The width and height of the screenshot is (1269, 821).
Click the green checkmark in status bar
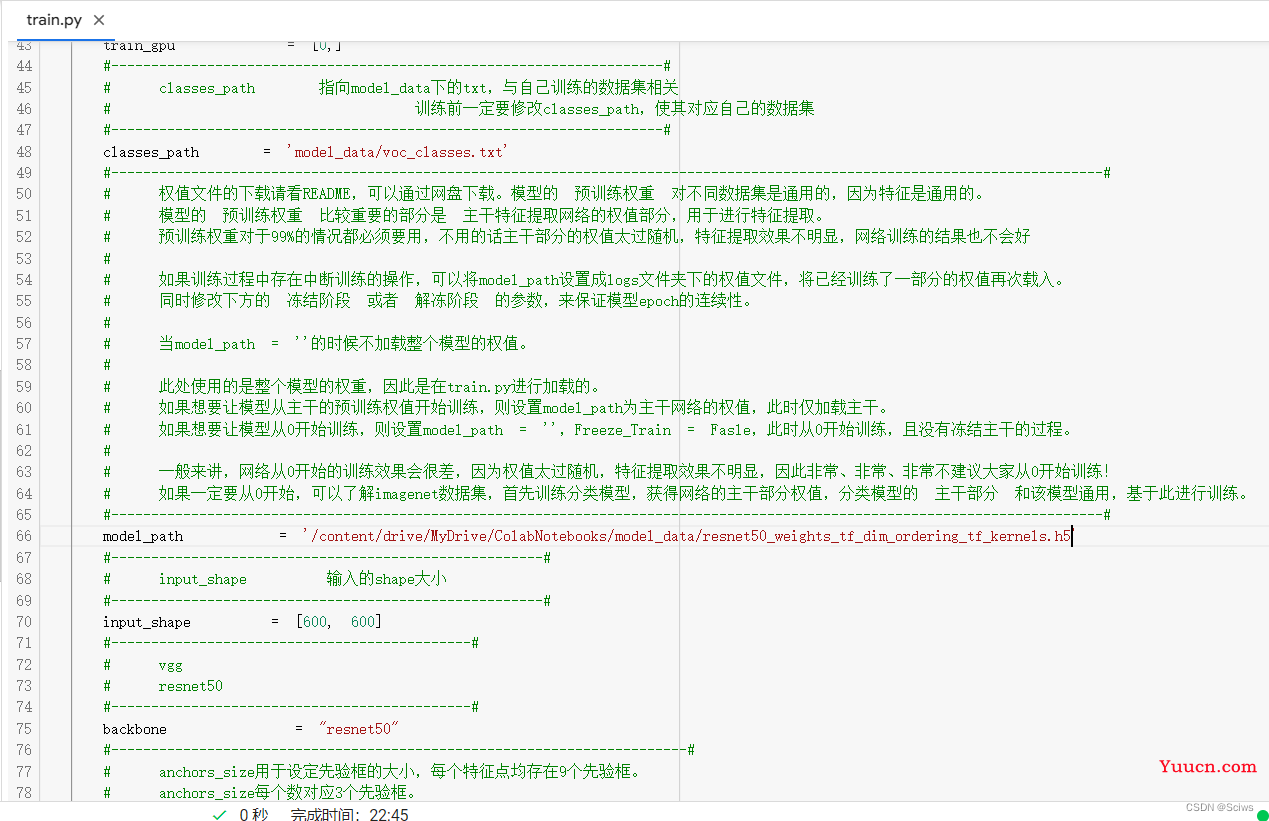coord(219,815)
